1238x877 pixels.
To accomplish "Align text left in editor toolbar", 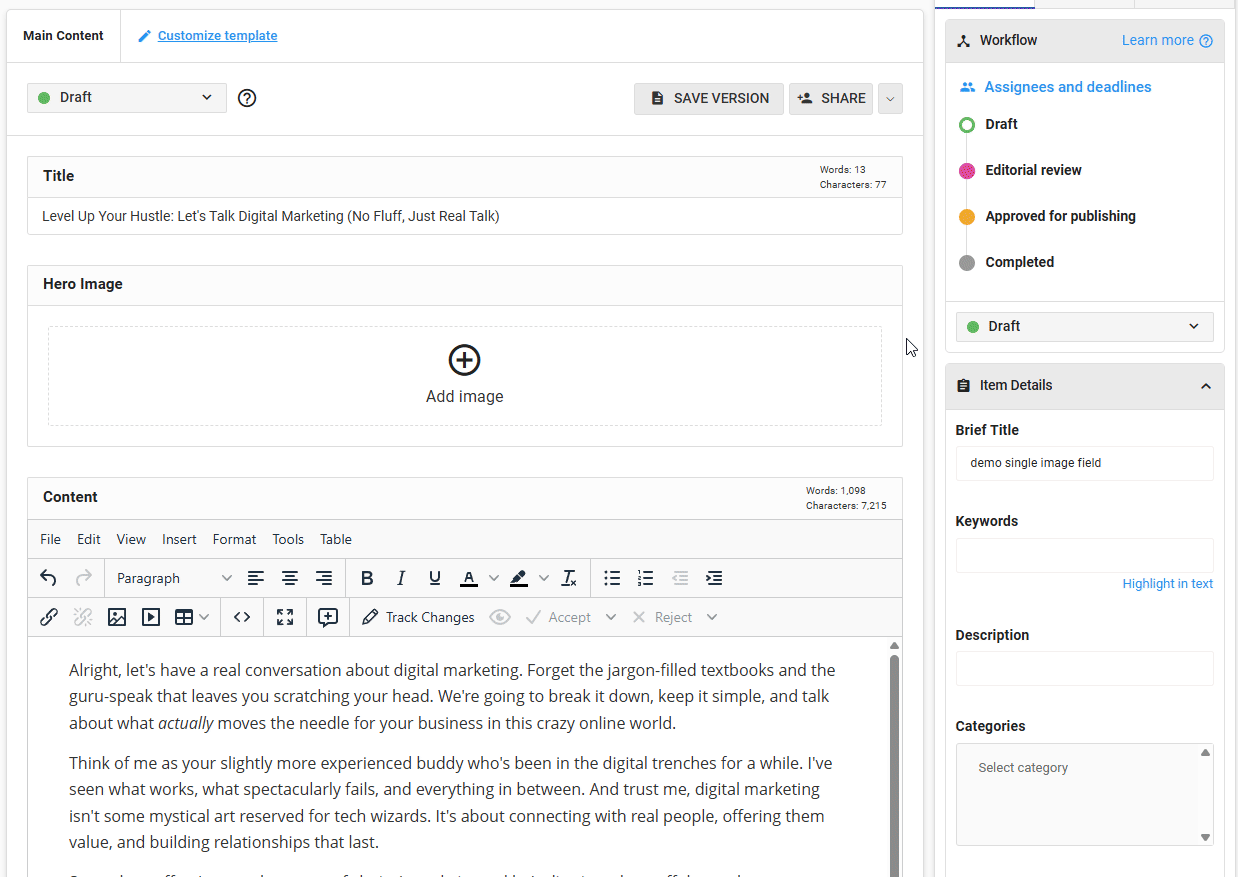I will click(x=256, y=578).
